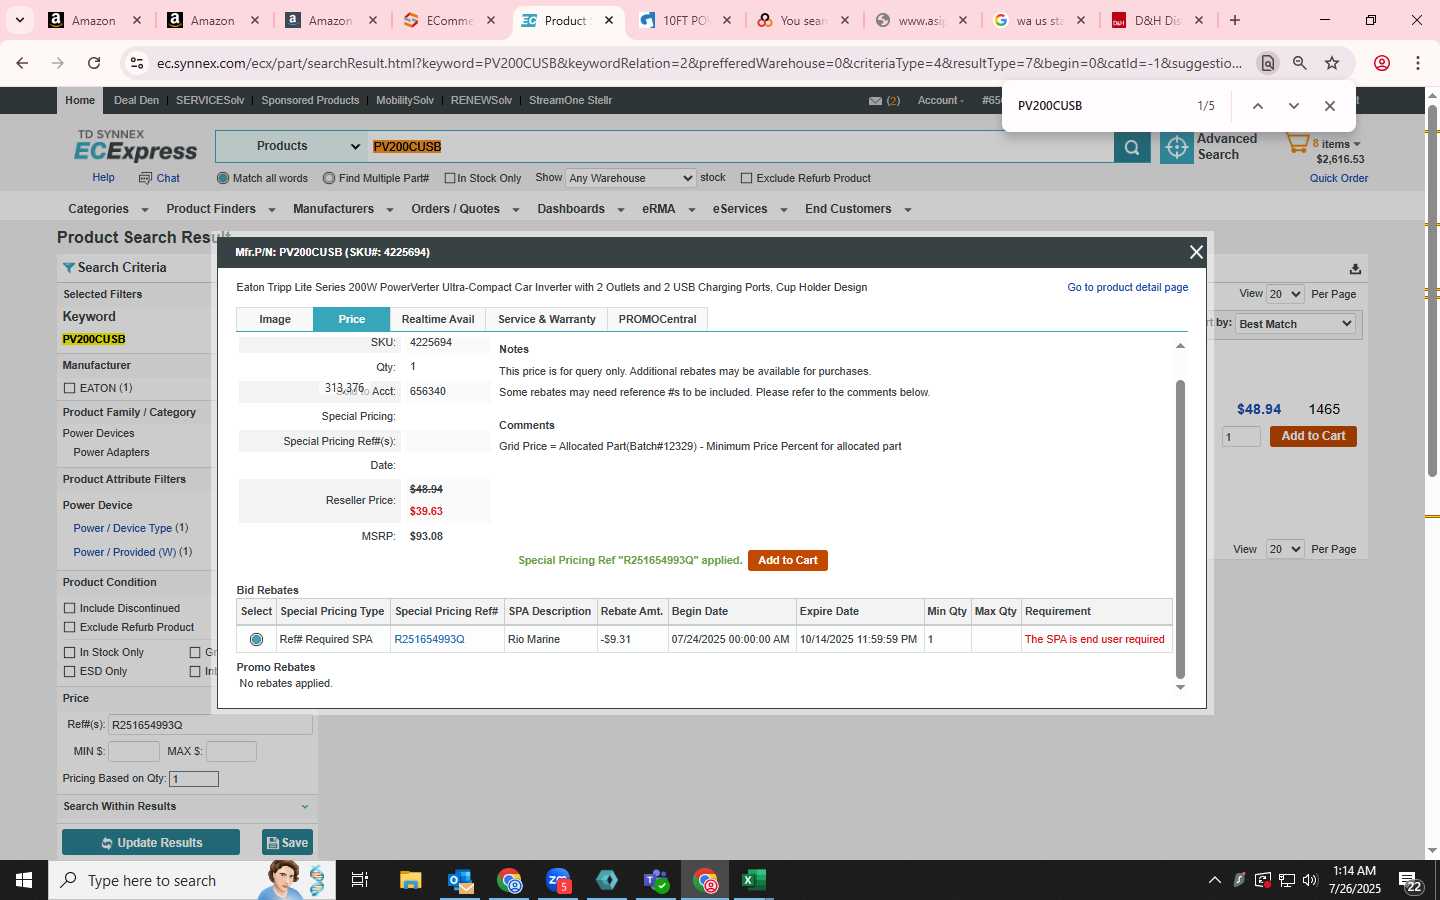Click the export download icon
The height and width of the screenshot is (900, 1440).
[1355, 269]
